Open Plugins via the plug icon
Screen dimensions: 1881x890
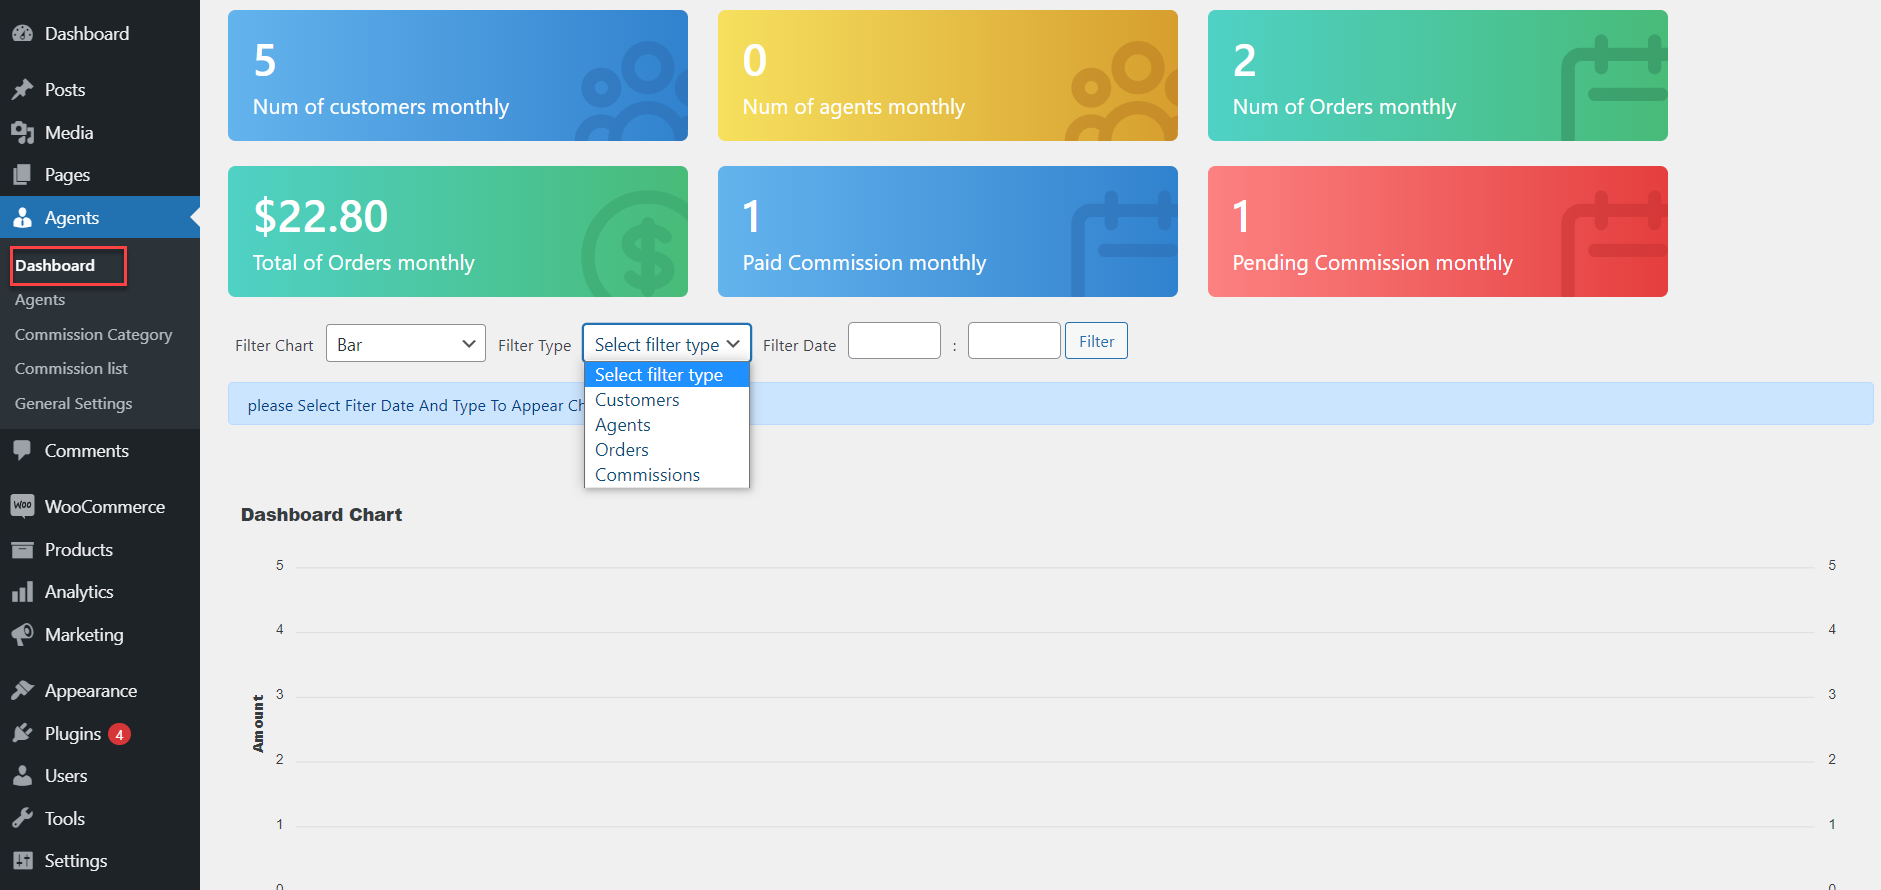pos(22,734)
